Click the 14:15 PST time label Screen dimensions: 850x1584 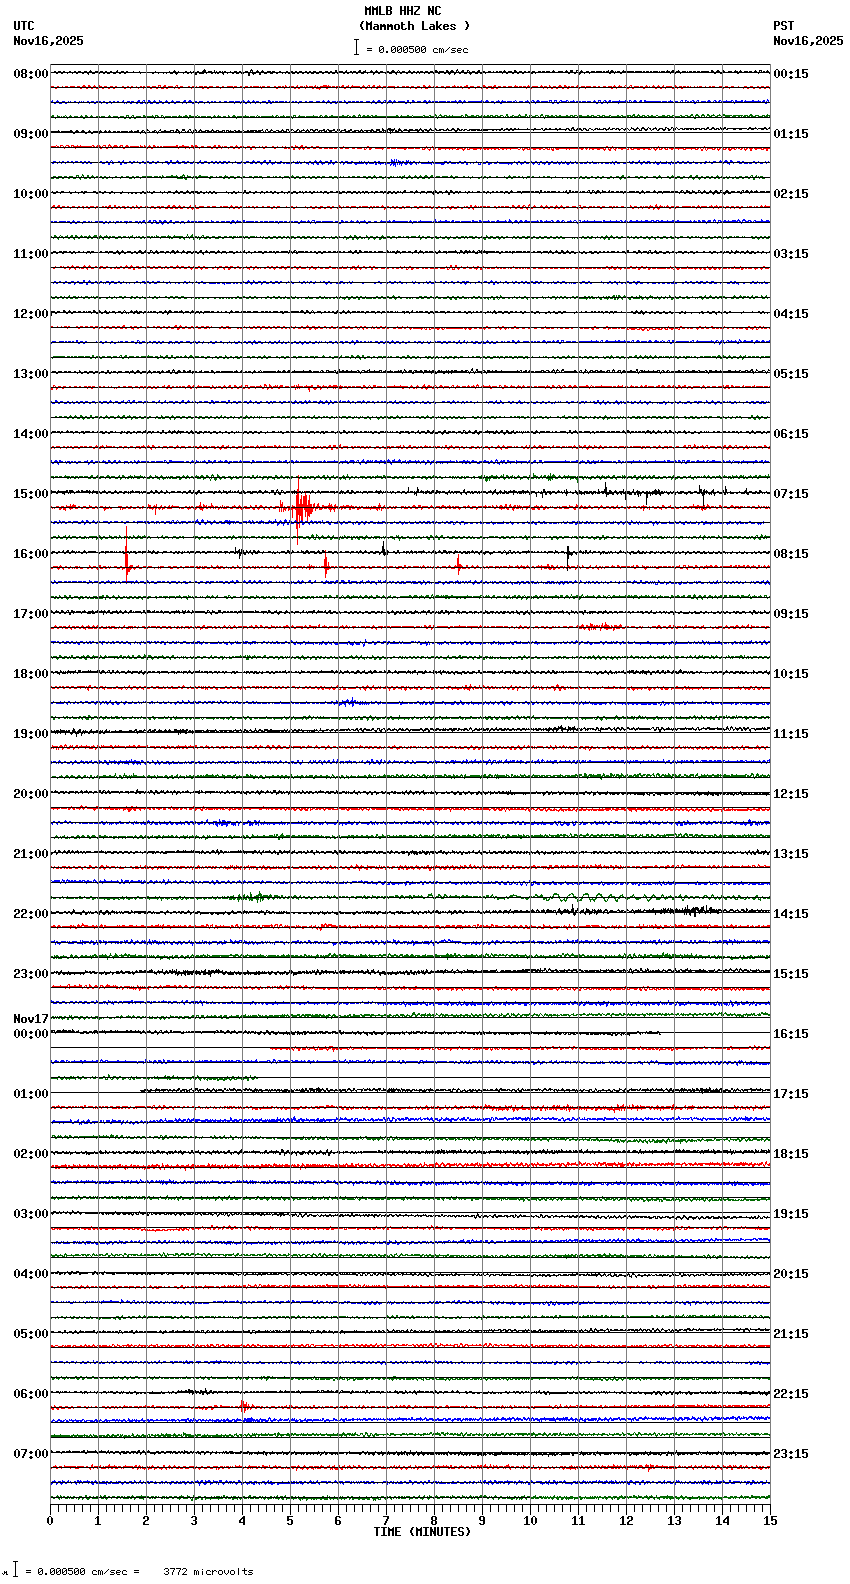click(x=791, y=914)
